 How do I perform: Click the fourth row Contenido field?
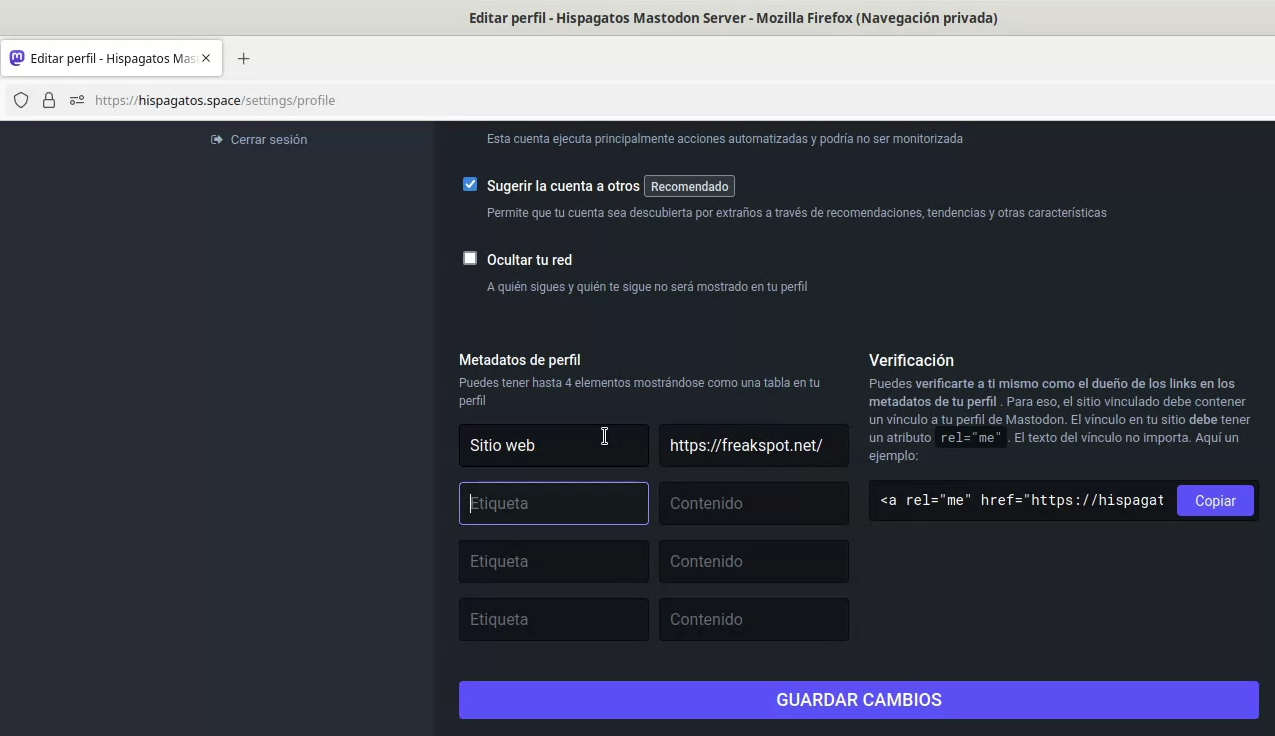click(x=753, y=619)
